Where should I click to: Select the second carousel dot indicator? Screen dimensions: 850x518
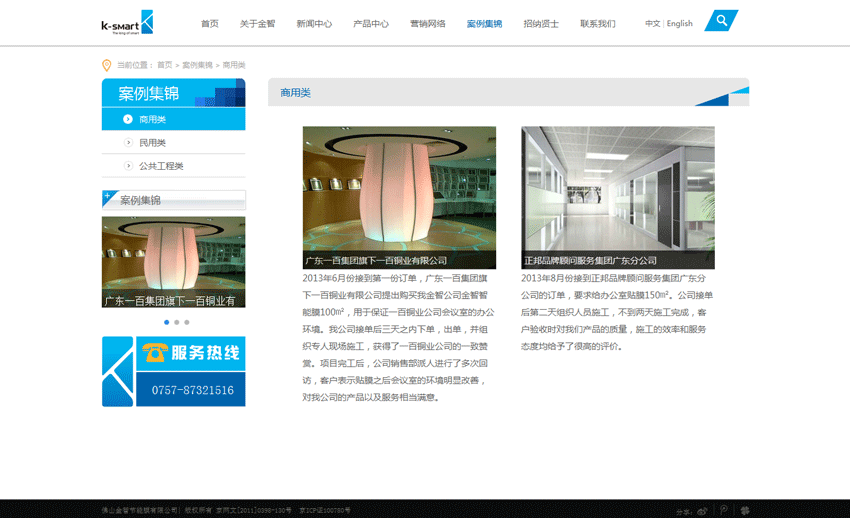pyautogui.click(x=176, y=322)
